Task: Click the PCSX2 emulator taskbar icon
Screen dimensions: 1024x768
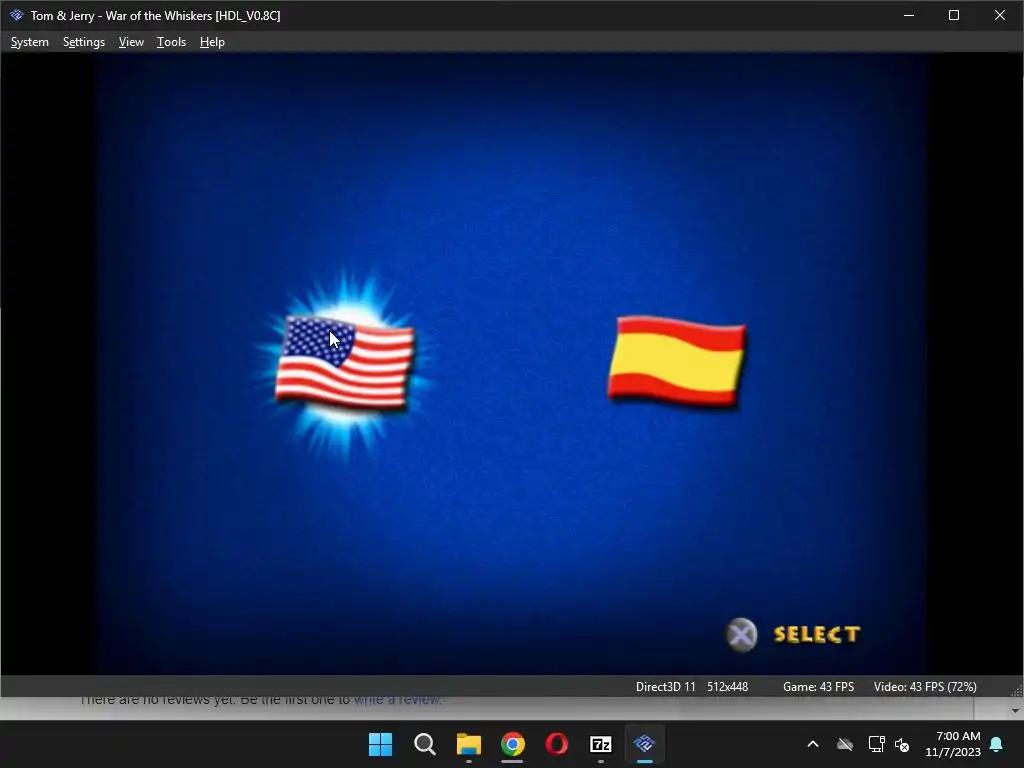Action: (x=645, y=744)
